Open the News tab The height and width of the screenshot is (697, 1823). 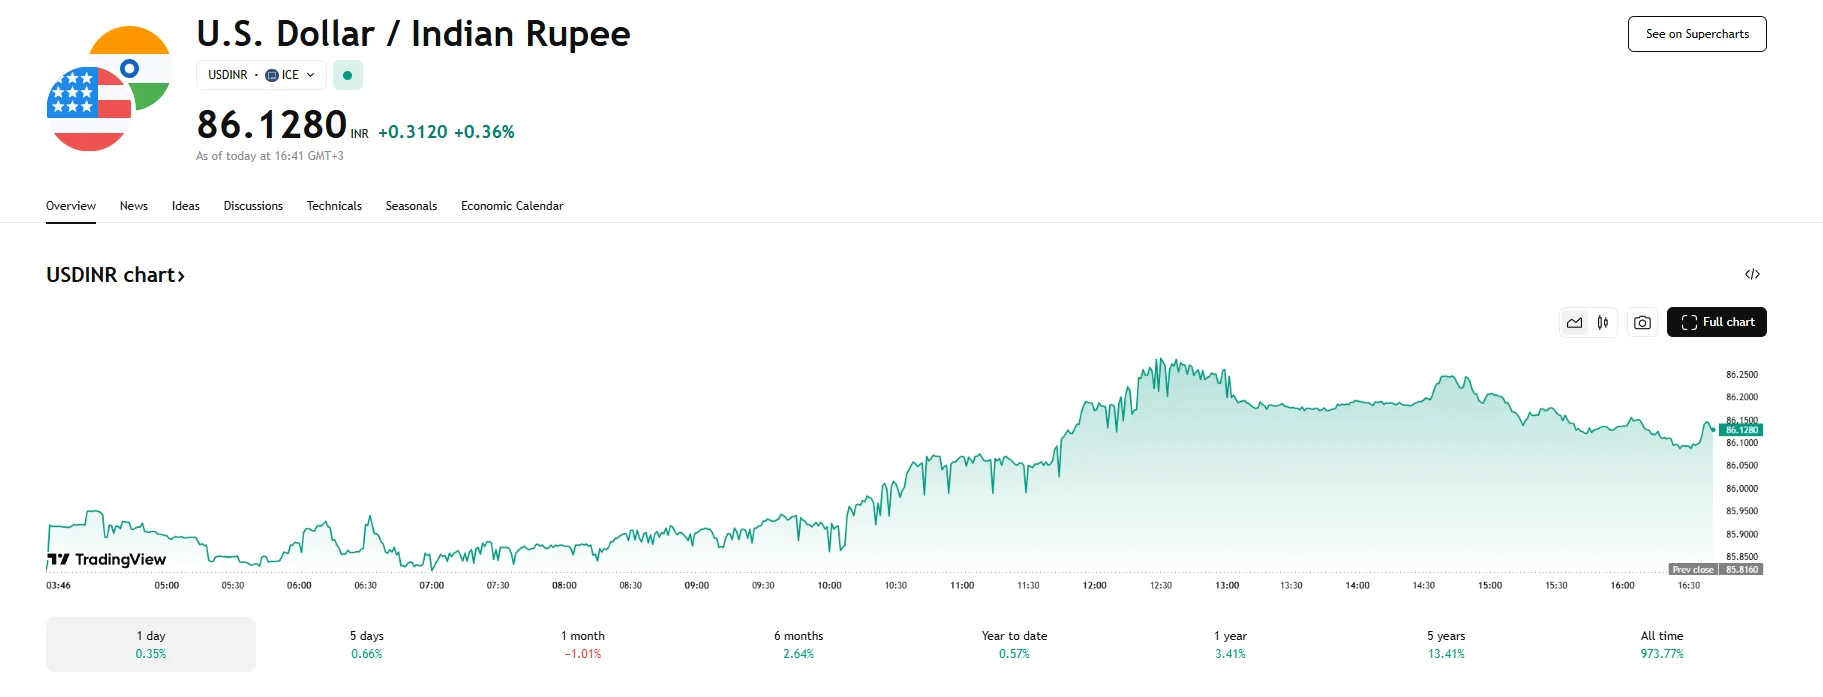(134, 206)
